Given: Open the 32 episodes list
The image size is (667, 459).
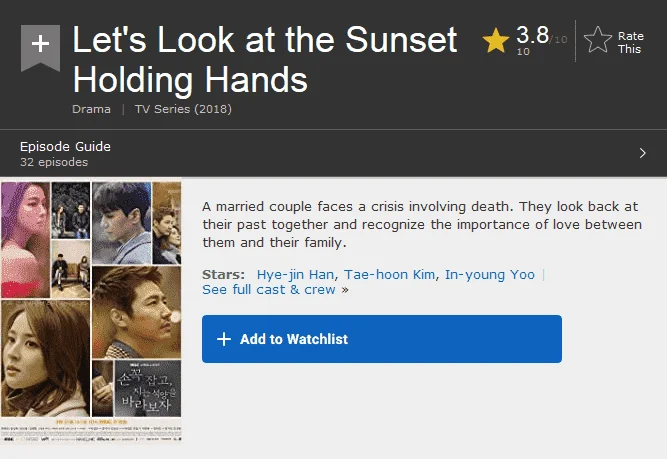Looking at the screenshot, I should tap(54, 162).
